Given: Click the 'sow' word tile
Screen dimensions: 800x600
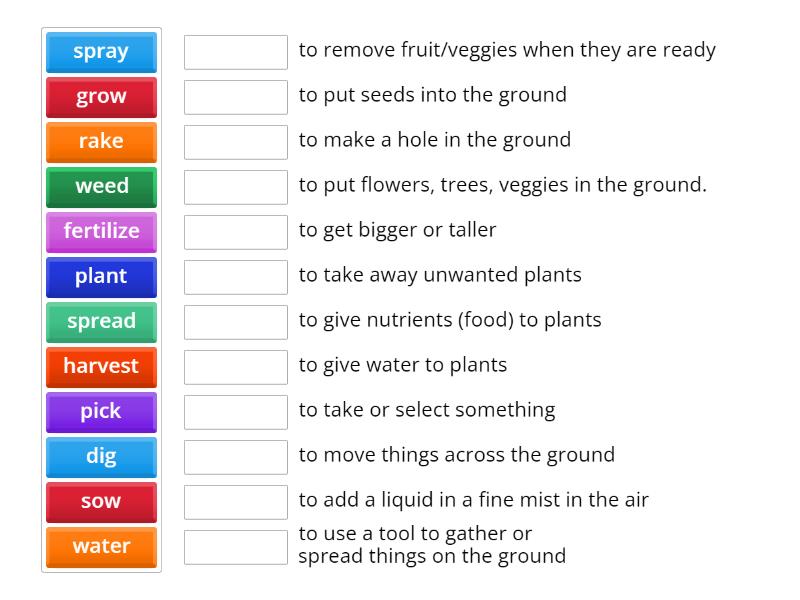Looking at the screenshot, I should (x=100, y=502).
